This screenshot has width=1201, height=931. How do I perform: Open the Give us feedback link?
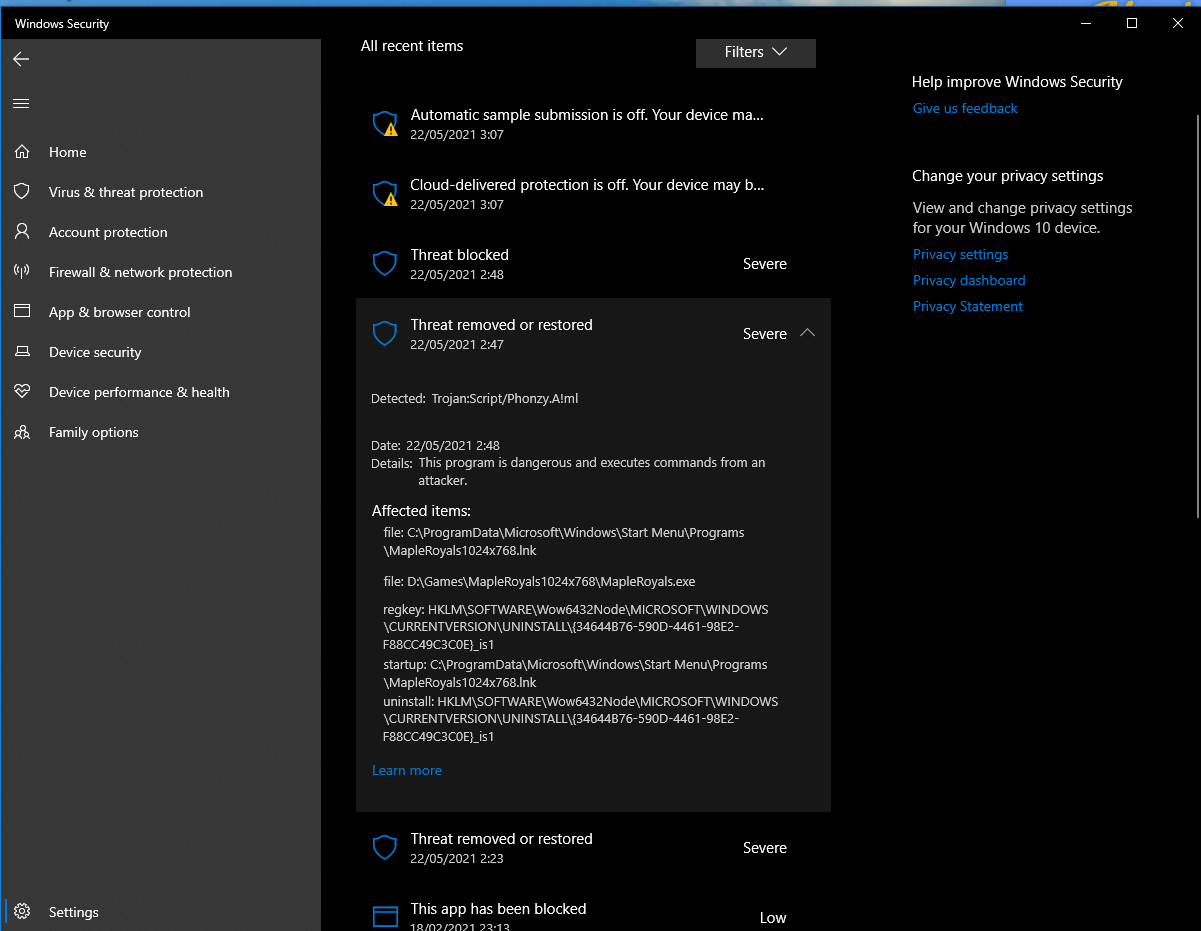click(x=964, y=108)
